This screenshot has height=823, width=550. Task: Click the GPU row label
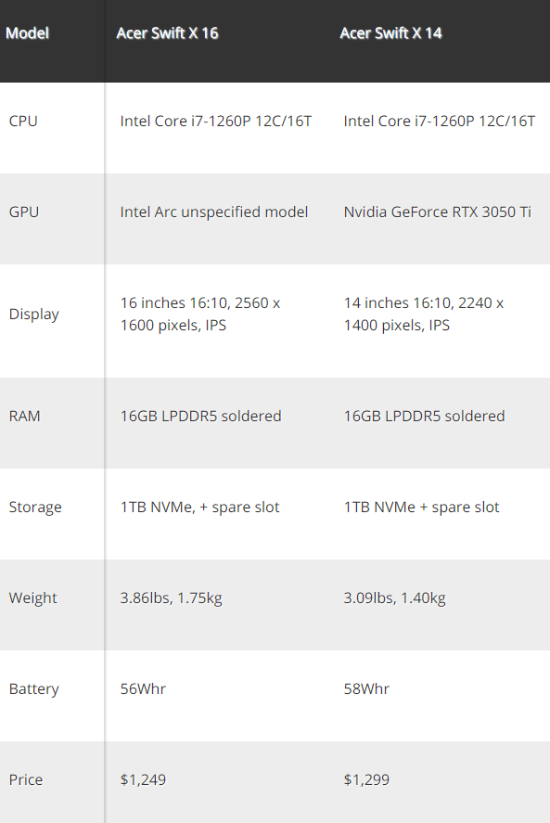click(24, 212)
